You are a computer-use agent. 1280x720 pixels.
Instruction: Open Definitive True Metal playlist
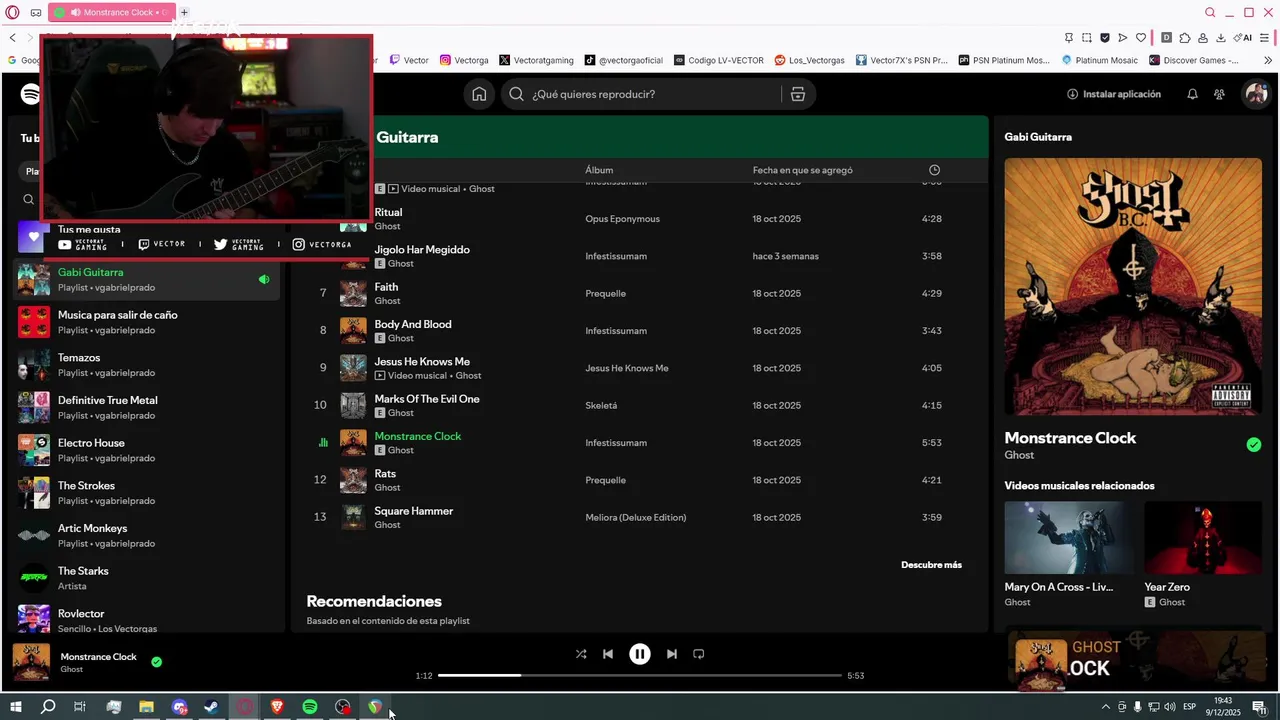point(145,407)
